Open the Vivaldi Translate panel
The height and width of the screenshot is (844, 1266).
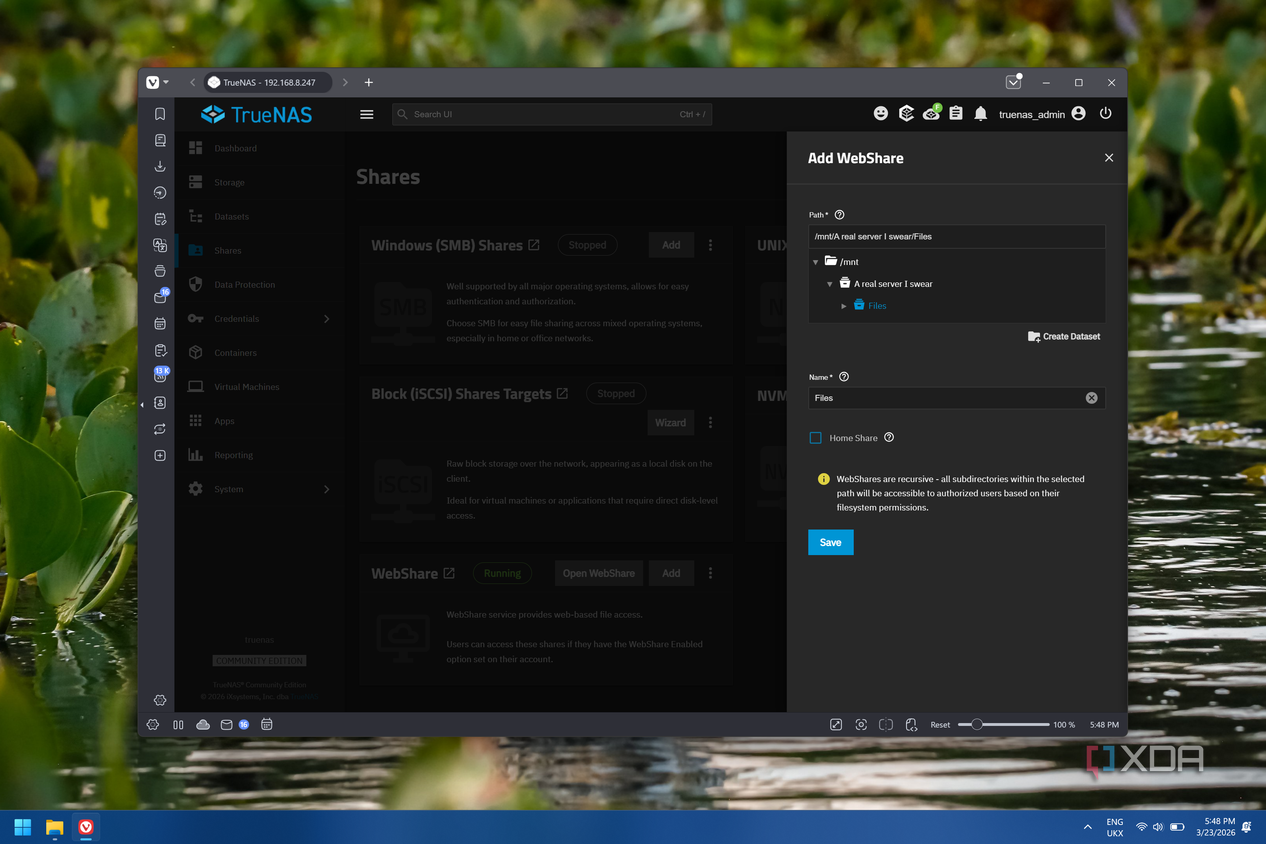160,245
